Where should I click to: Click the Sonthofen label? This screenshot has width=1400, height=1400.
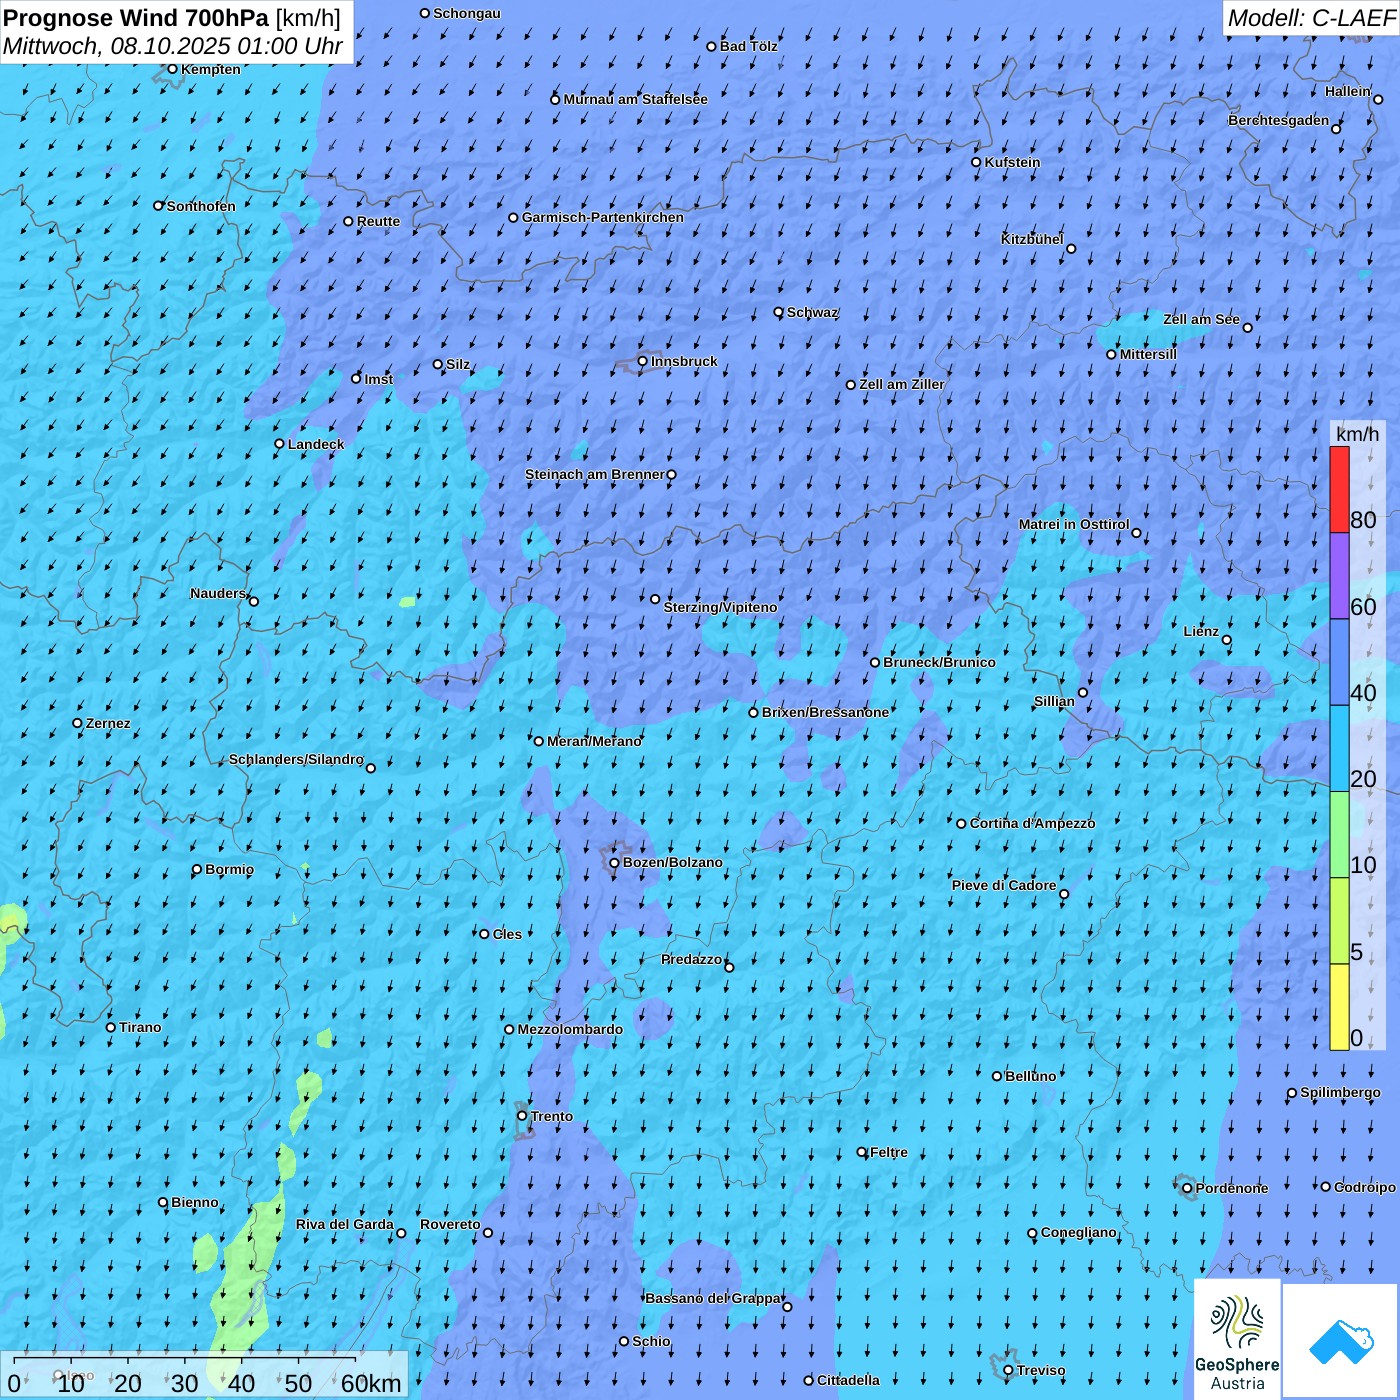(202, 206)
